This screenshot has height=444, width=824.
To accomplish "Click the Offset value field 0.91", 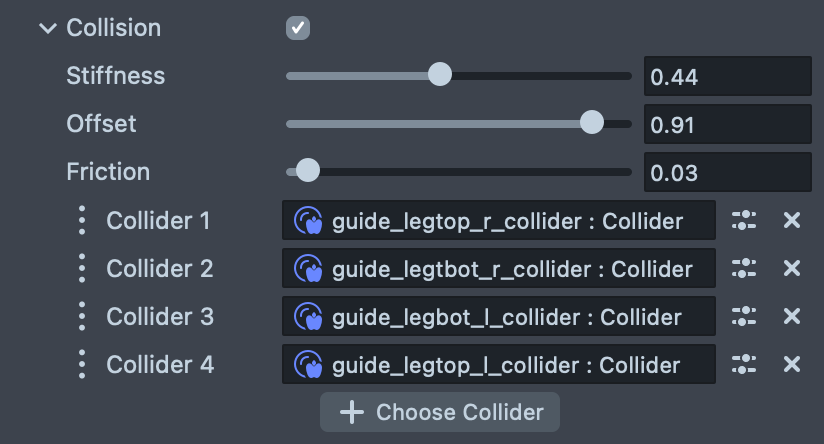I will (x=727, y=125).
